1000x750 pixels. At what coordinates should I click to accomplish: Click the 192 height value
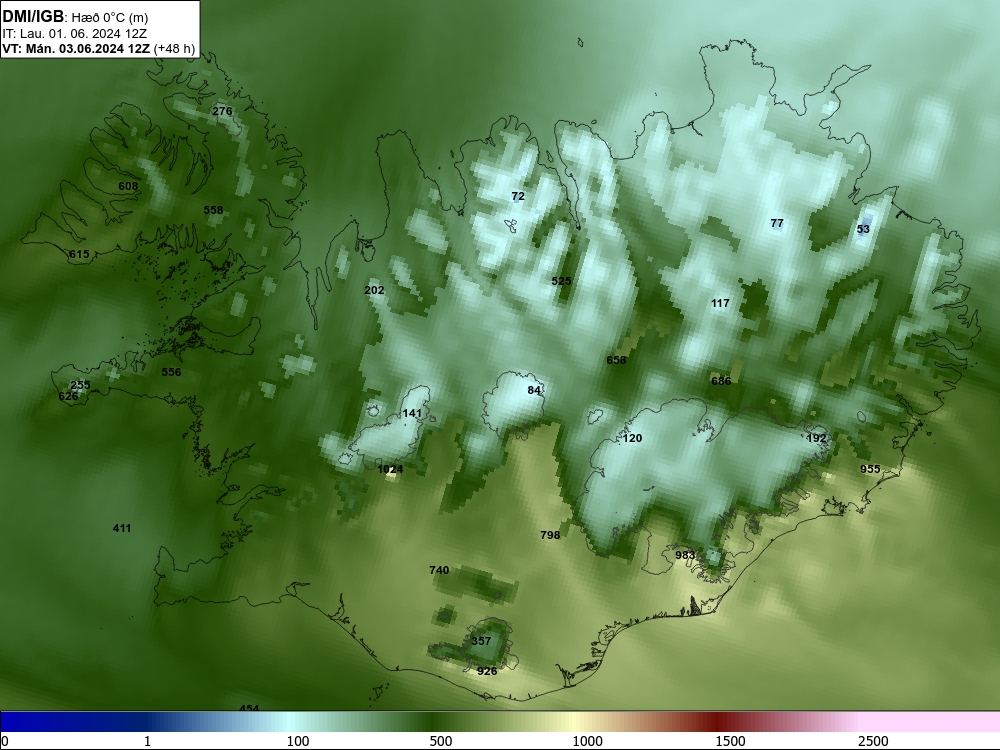click(x=816, y=438)
